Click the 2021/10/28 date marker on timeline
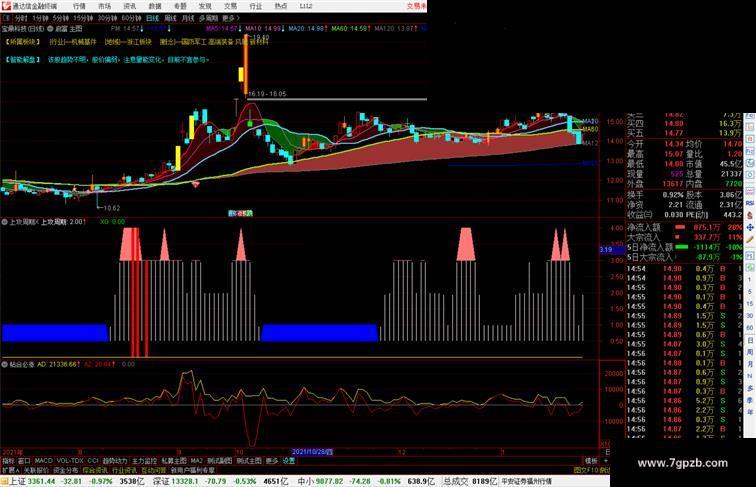Screen dimensions: 756x487 pos(312,452)
